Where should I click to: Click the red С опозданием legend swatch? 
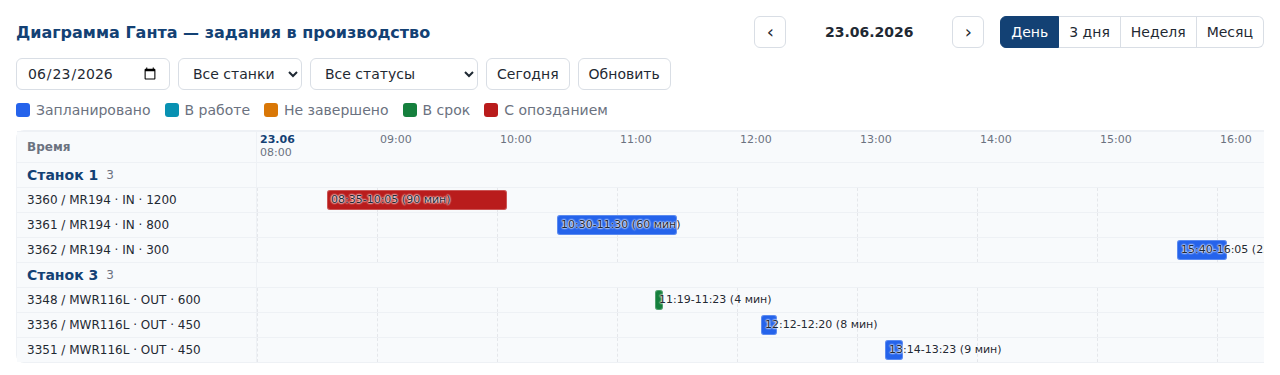tap(491, 110)
